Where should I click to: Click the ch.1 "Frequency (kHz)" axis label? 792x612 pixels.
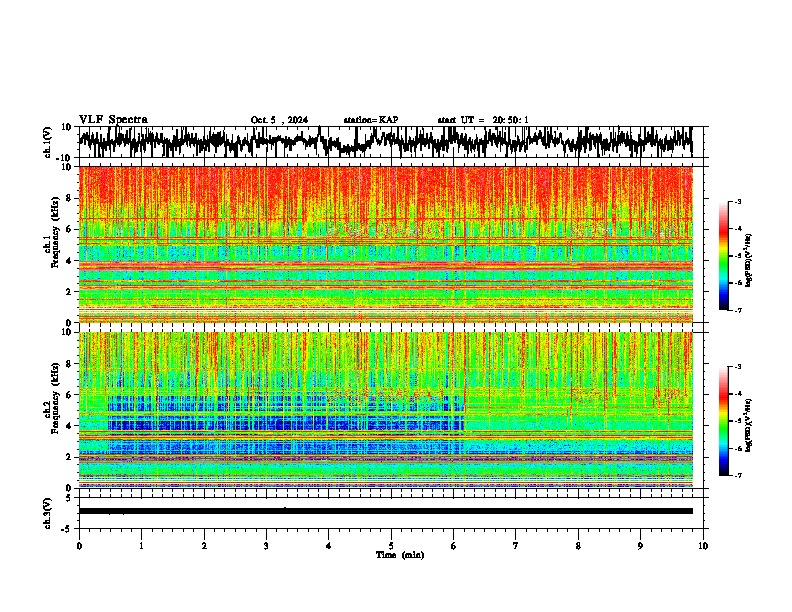[x=56, y=233]
